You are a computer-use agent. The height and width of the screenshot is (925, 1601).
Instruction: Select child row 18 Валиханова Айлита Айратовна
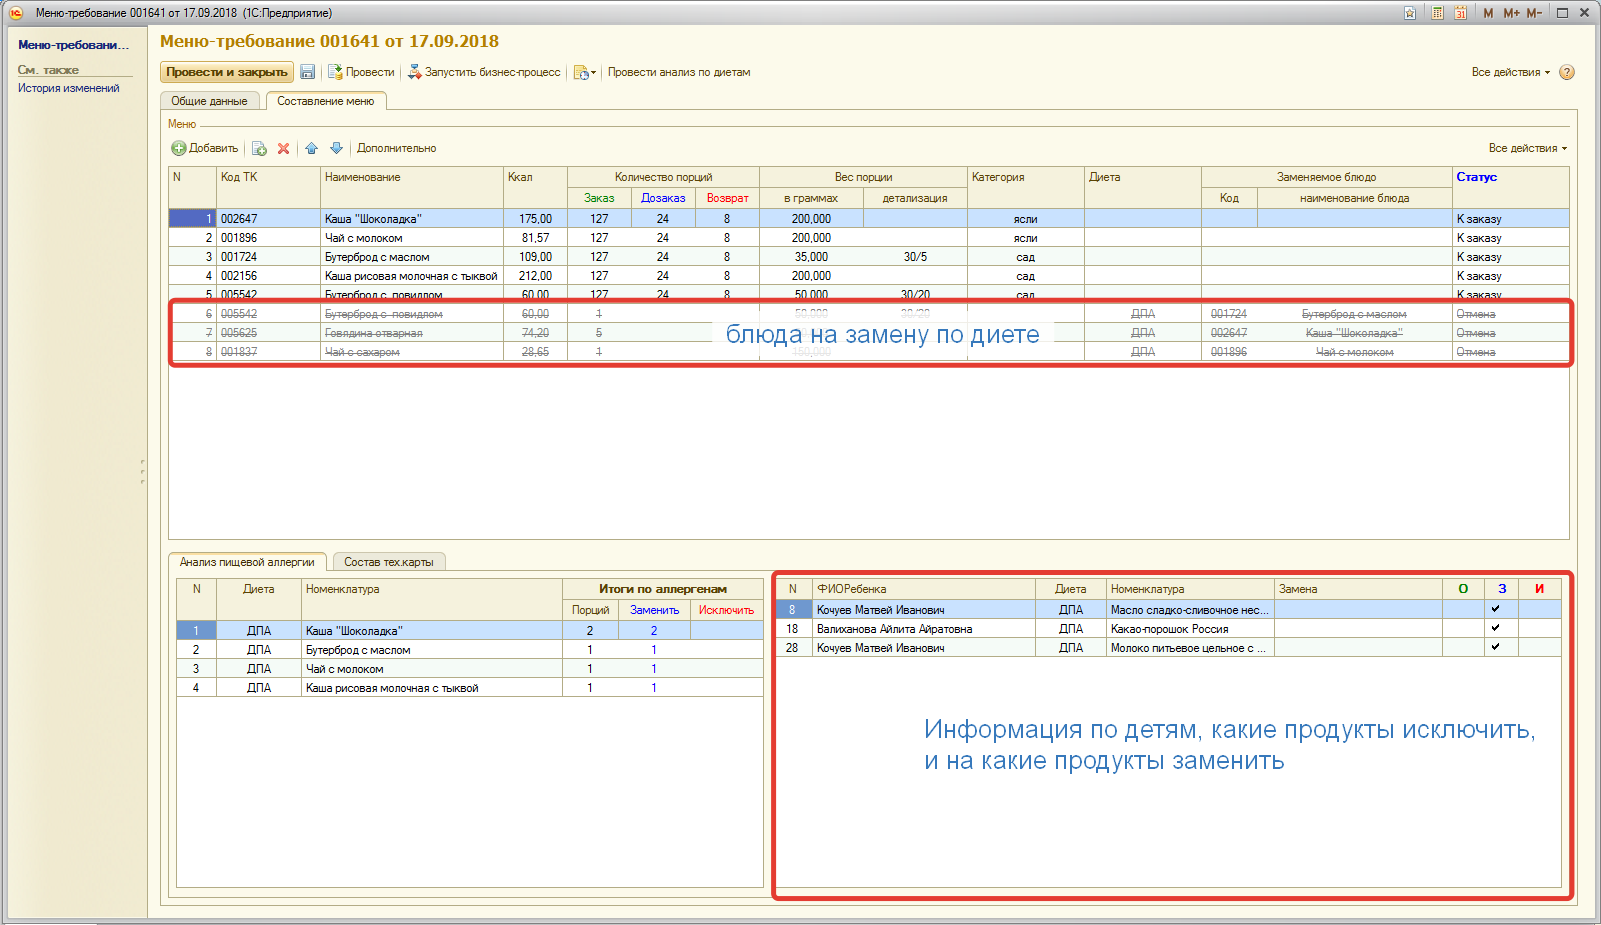(1168, 628)
